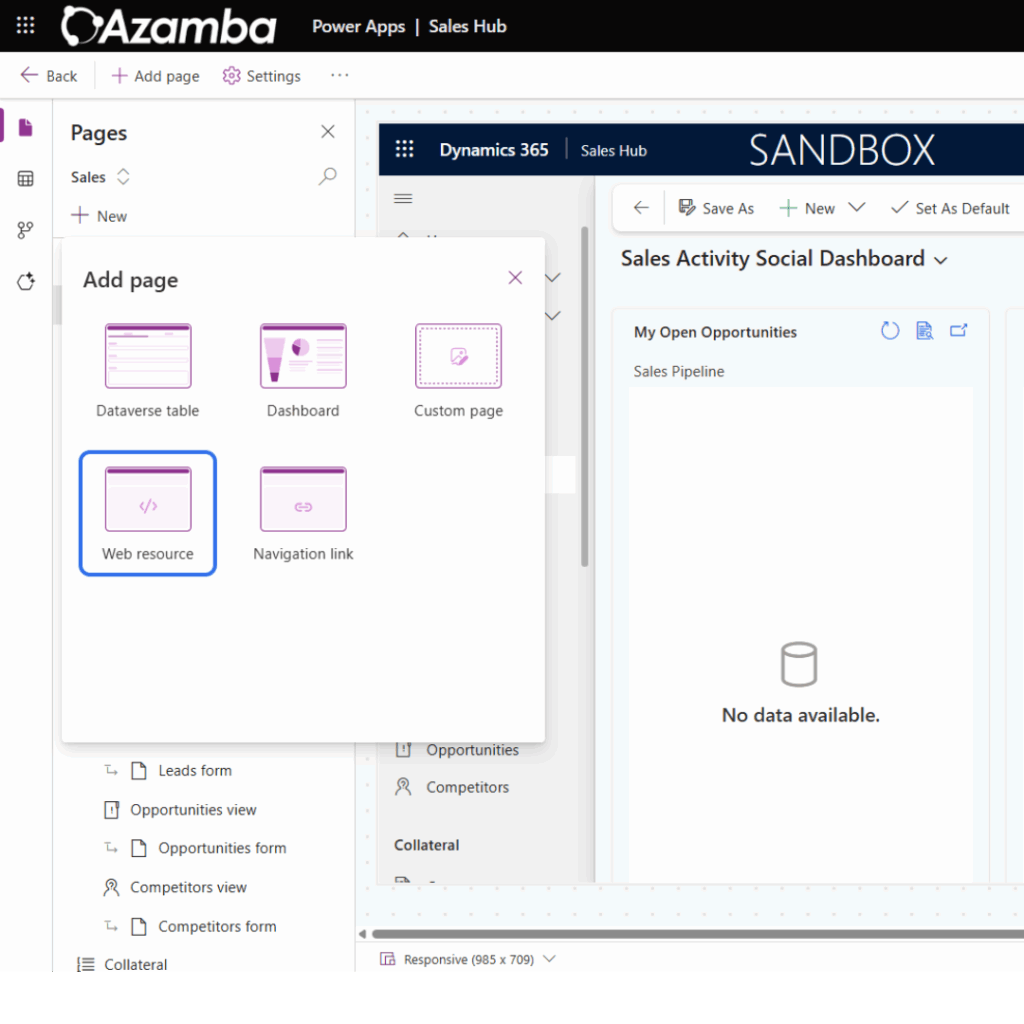Screen dimensions: 1024x1024
Task: Expand the New button dropdown arrow
Action: coord(856,208)
